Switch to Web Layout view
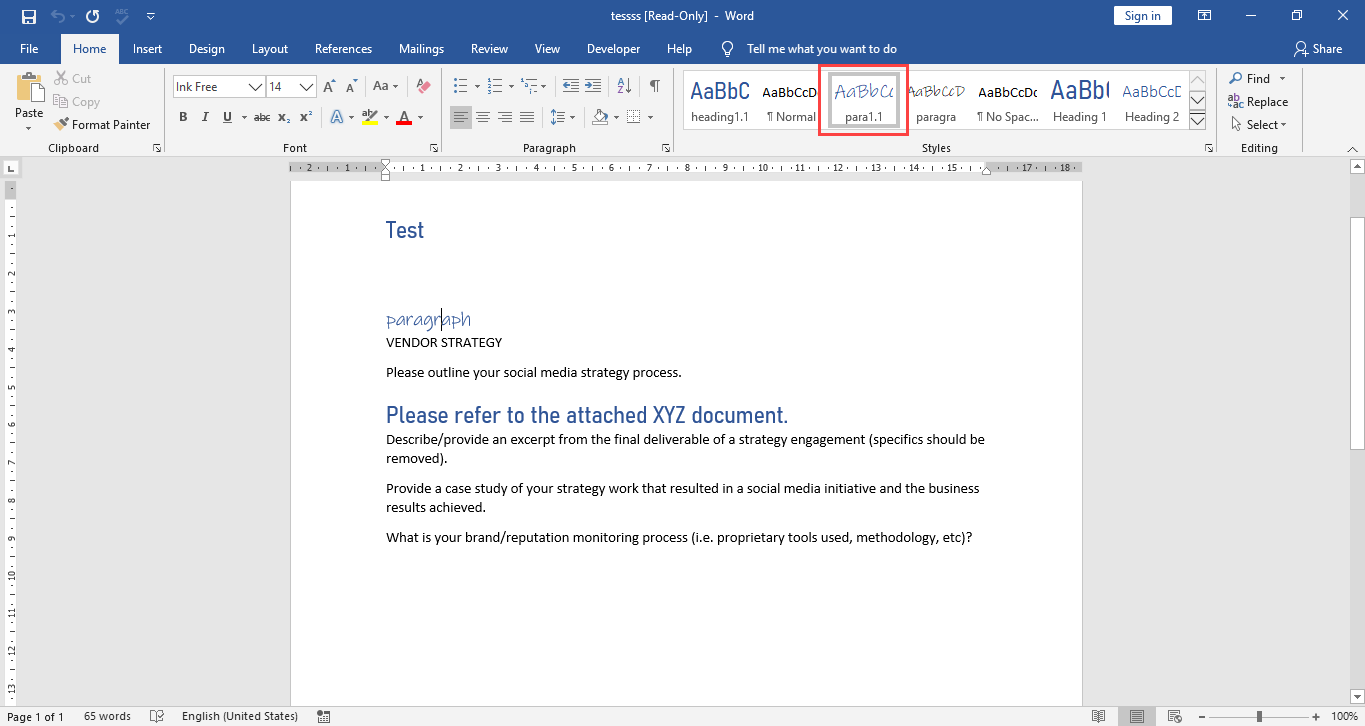The image size is (1365, 726). coord(1175,716)
